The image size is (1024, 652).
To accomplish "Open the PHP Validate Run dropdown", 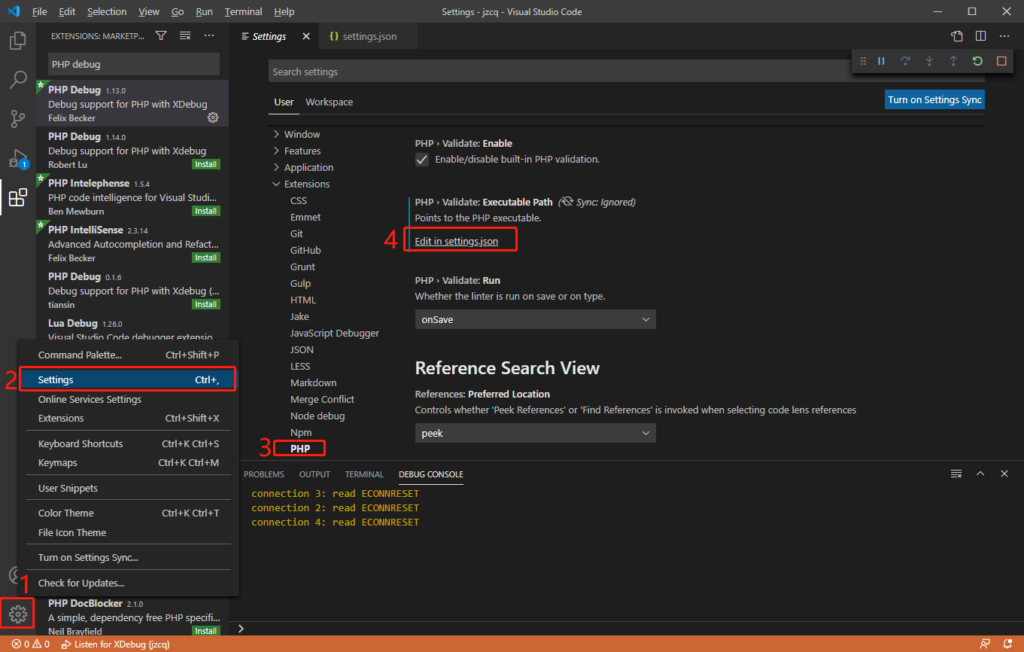I will click(536, 319).
